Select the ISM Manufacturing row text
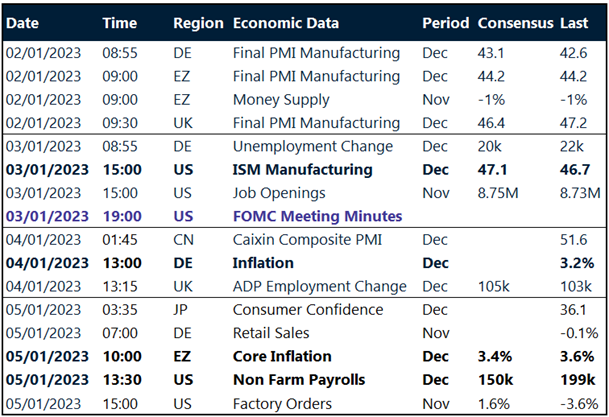 tap(302, 170)
